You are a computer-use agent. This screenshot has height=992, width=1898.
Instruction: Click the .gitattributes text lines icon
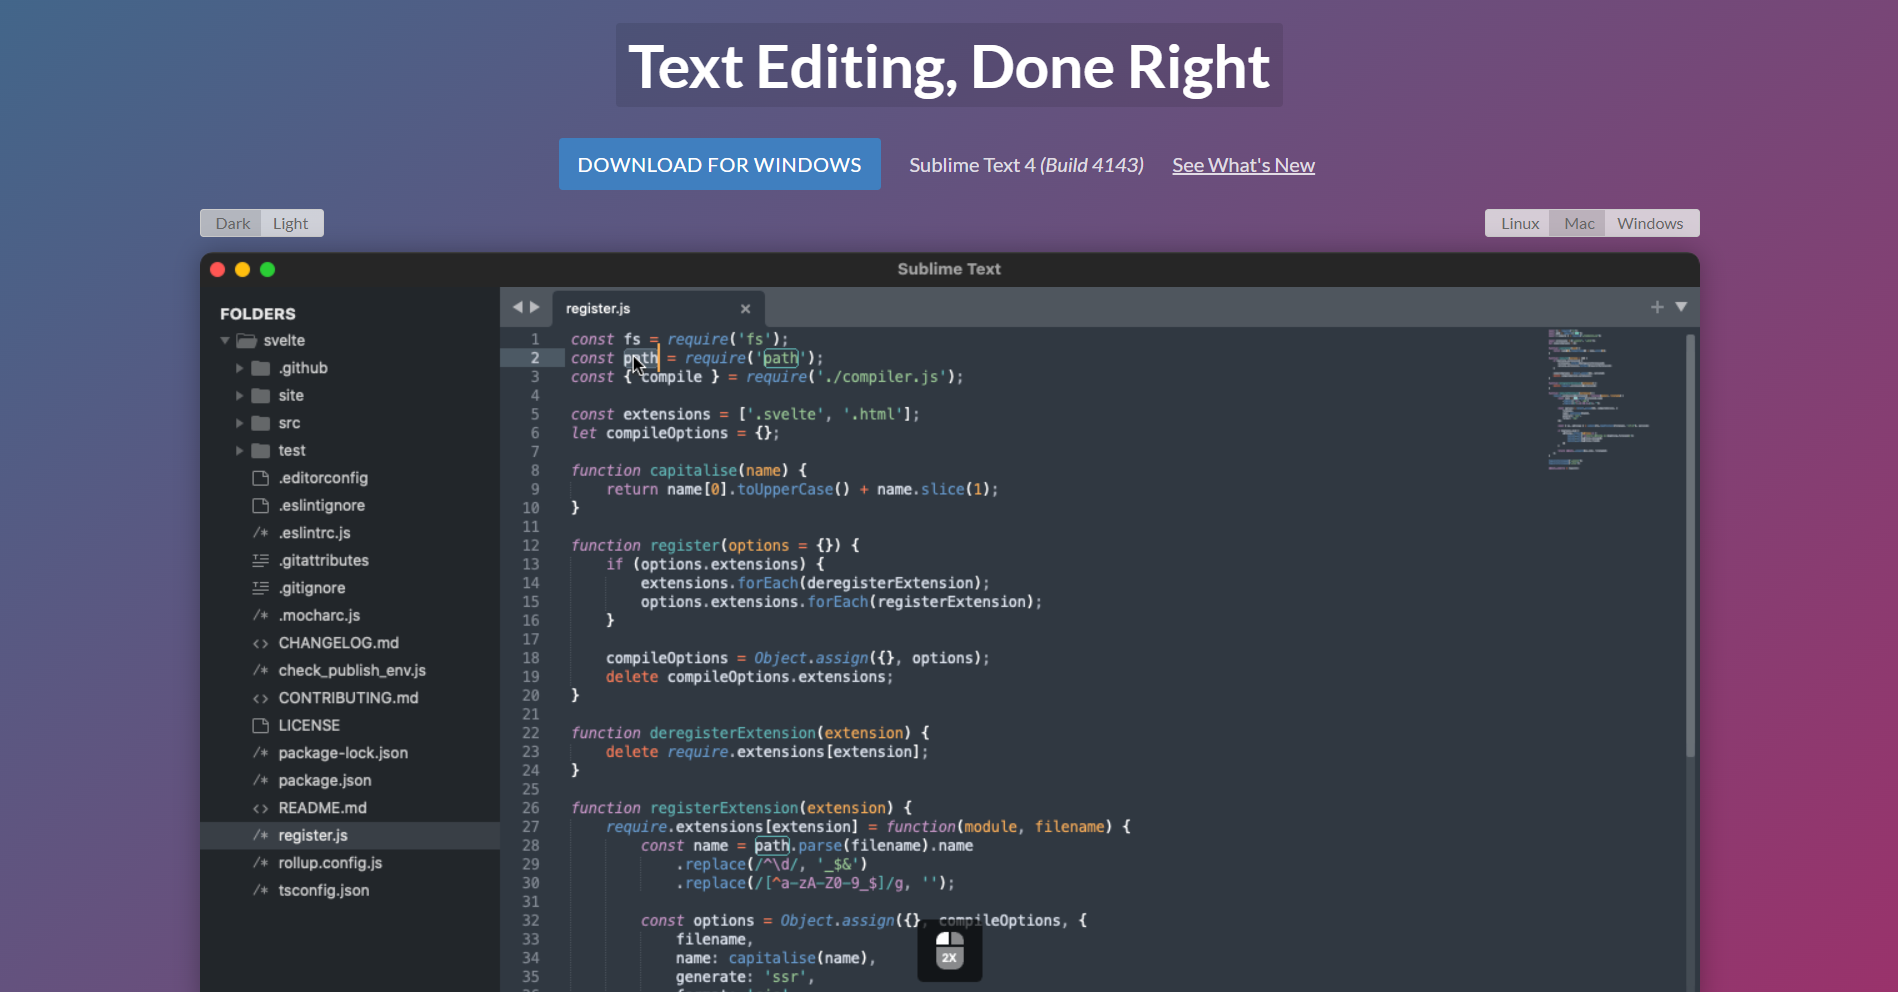(261, 561)
